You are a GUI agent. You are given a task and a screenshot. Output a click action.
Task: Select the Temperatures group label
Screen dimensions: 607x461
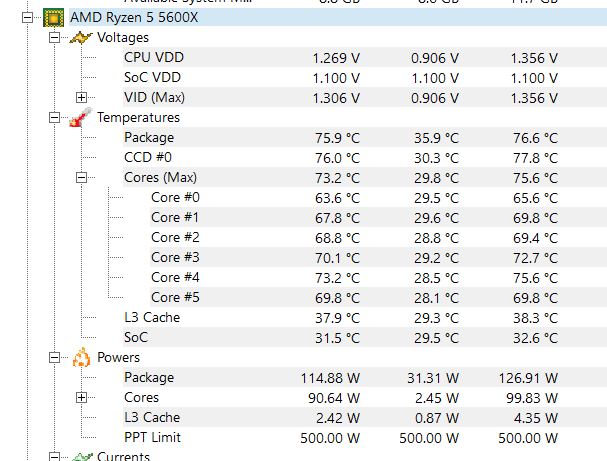pyautogui.click(x=138, y=117)
